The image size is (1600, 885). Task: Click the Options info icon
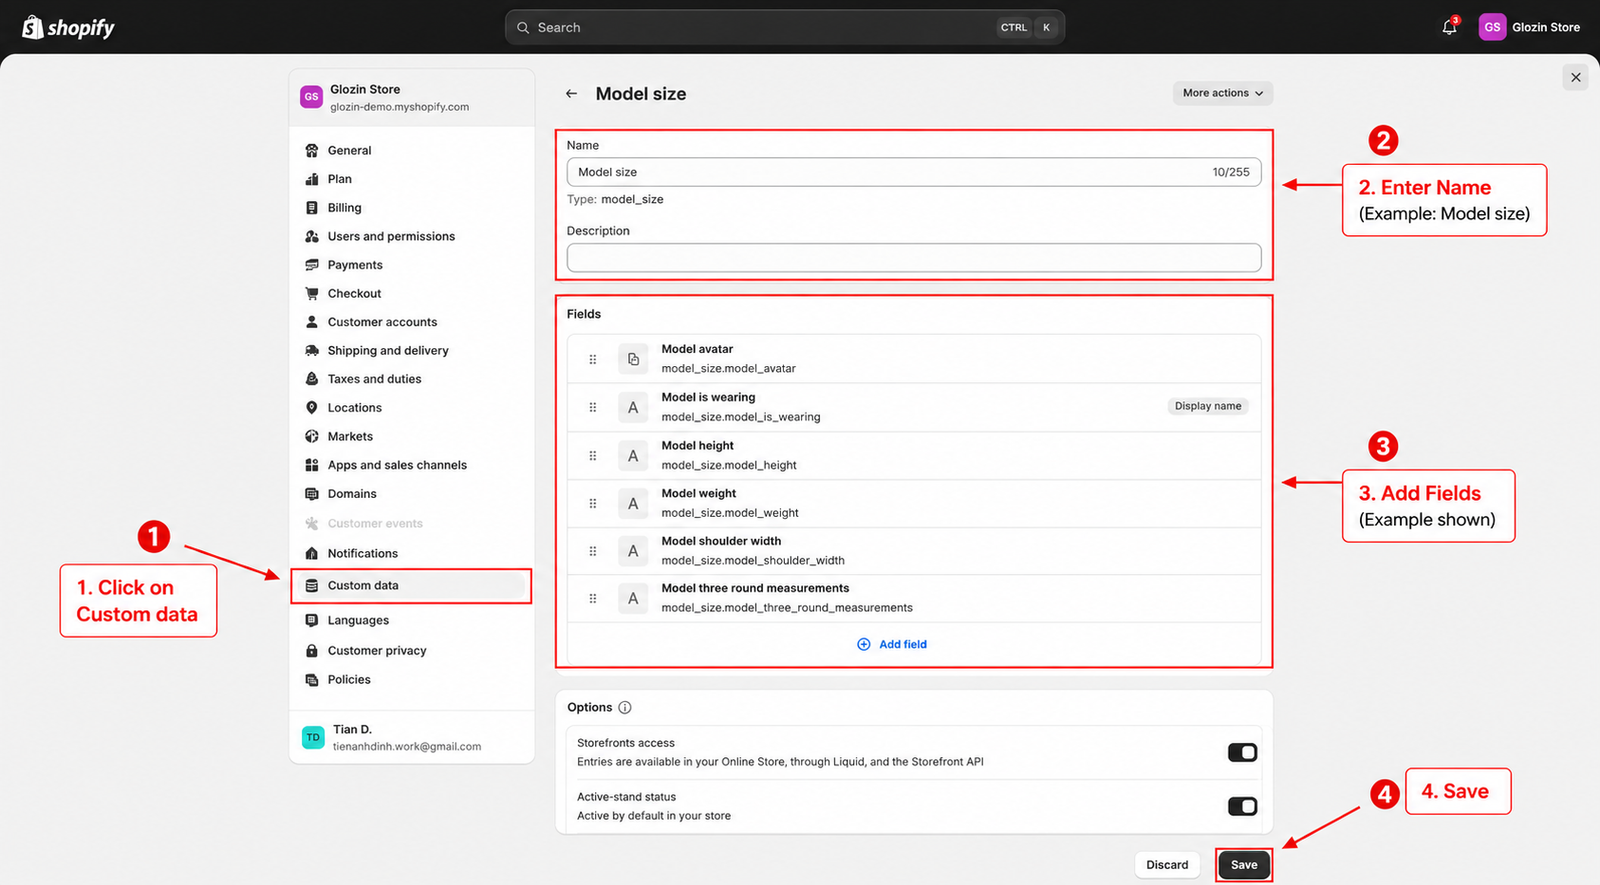[x=625, y=707]
